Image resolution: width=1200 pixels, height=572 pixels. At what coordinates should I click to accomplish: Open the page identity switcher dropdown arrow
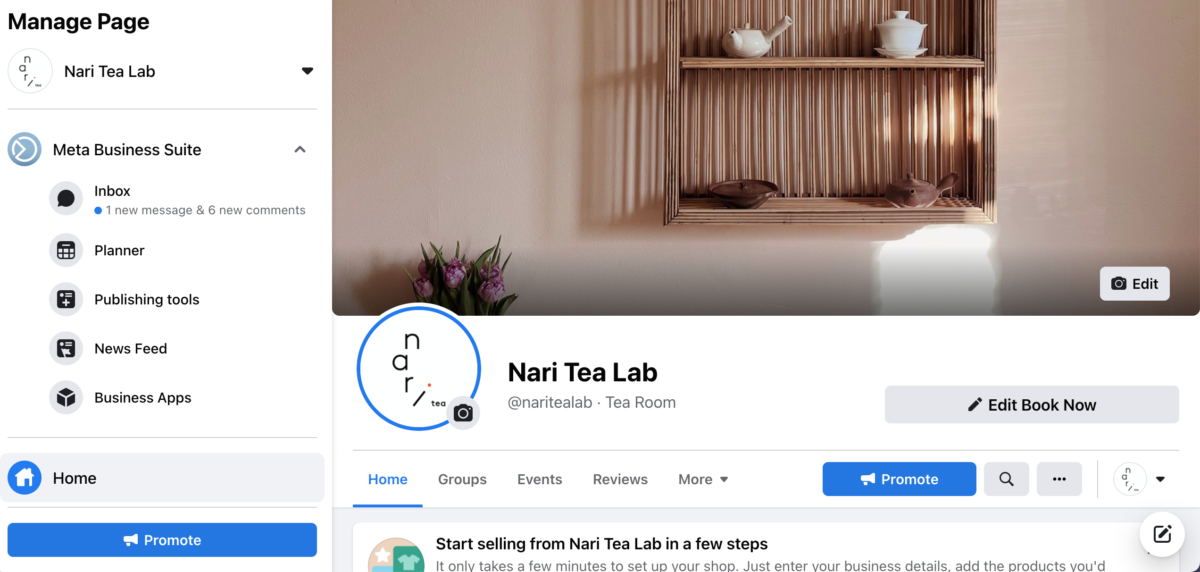pyautogui.click(x=1160, y=479)
